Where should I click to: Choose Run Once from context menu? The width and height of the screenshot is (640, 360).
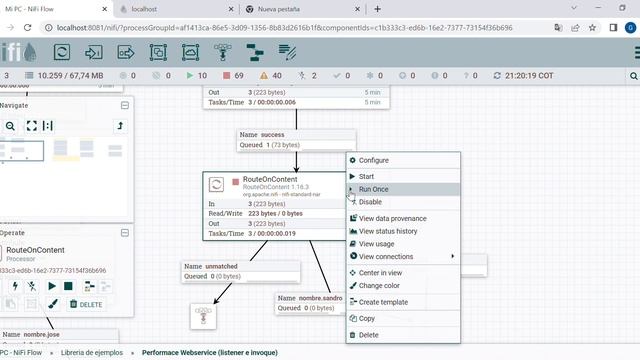[403, 189]
